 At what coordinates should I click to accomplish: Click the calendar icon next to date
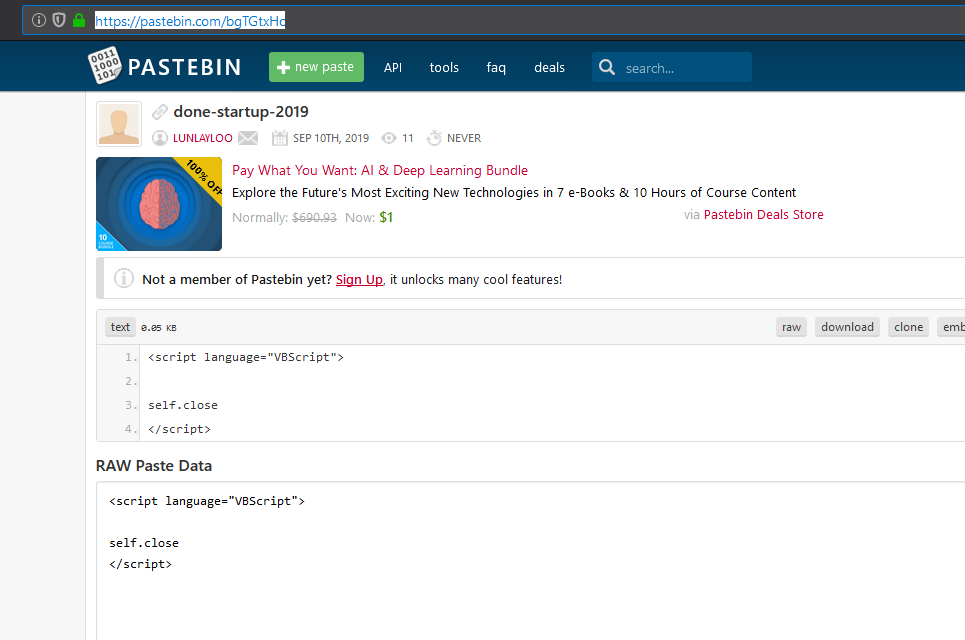(279, 138)
